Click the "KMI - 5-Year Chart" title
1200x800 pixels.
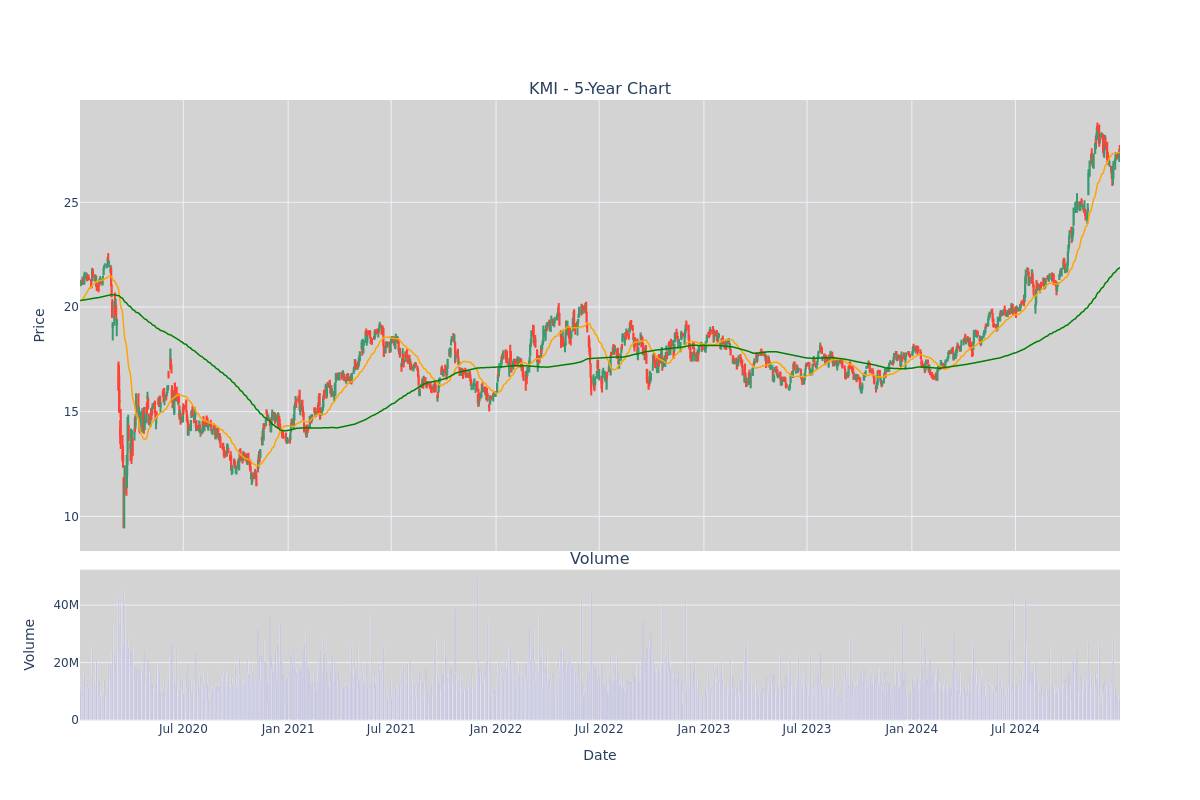tap(600, 89)
